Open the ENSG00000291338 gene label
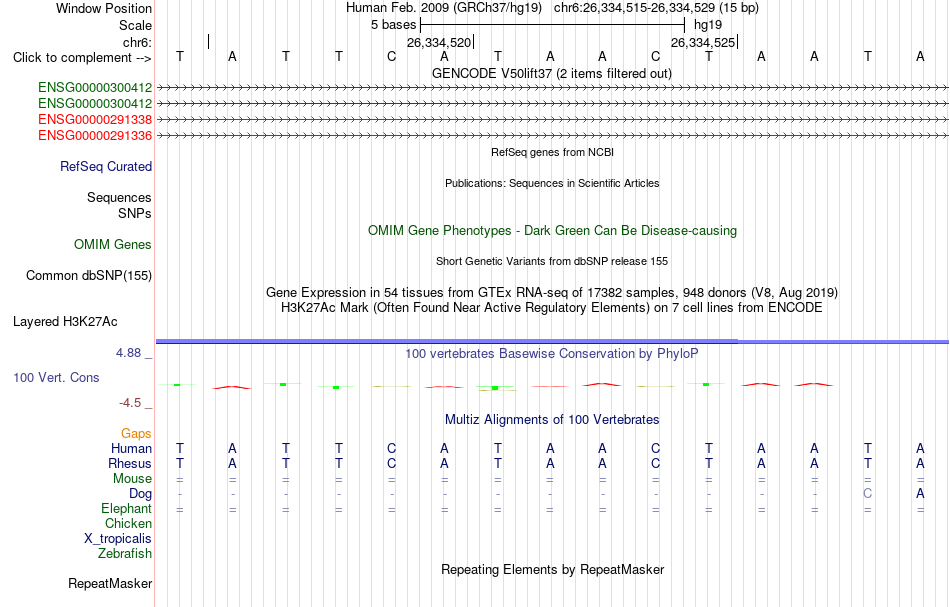 click(x=95, y=119)
